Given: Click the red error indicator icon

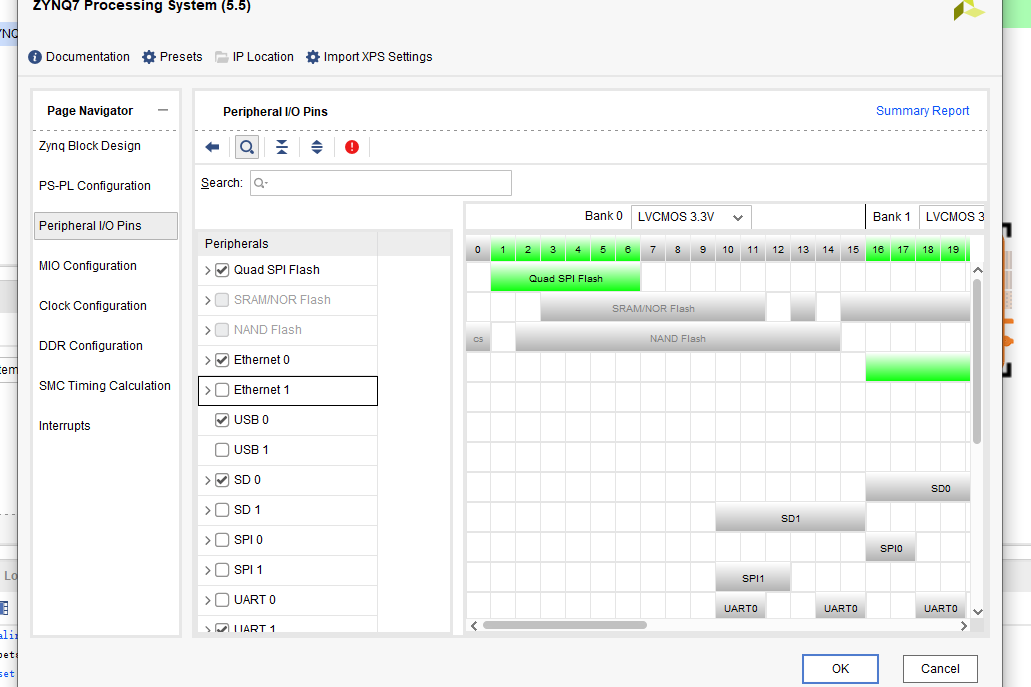Looking at the screenshot, I should click(x=352, y=147).
